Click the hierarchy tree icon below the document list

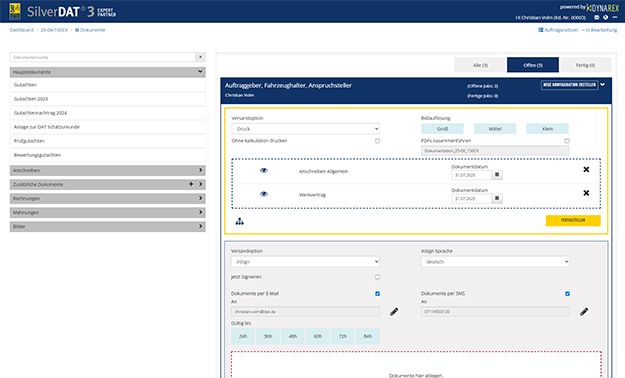pos(239,221)
